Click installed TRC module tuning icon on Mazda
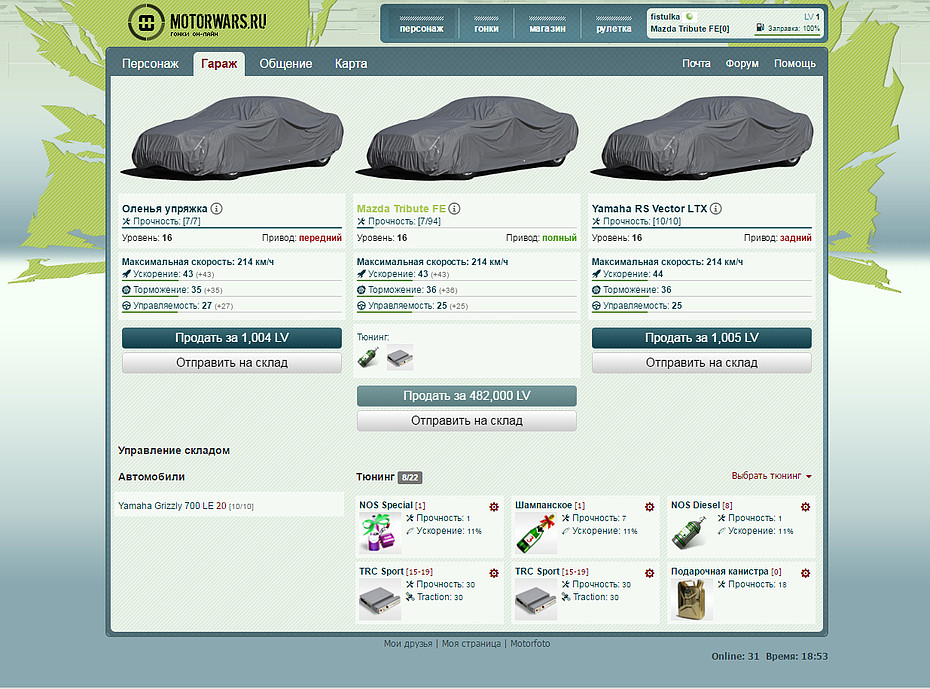The image size is (930, 689). tap(400, 358)
